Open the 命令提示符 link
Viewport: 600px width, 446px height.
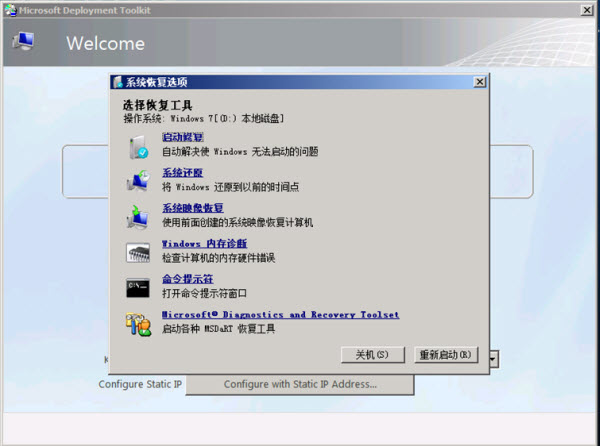pyautogui.click(x=188, y=279)
